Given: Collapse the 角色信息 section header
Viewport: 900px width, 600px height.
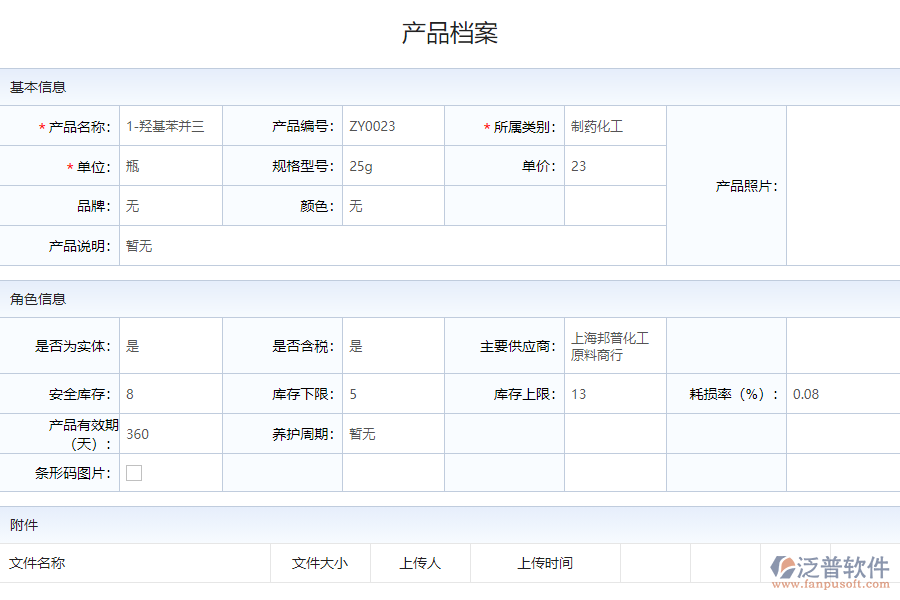Looking at the screenshot, I should (38, 299).
